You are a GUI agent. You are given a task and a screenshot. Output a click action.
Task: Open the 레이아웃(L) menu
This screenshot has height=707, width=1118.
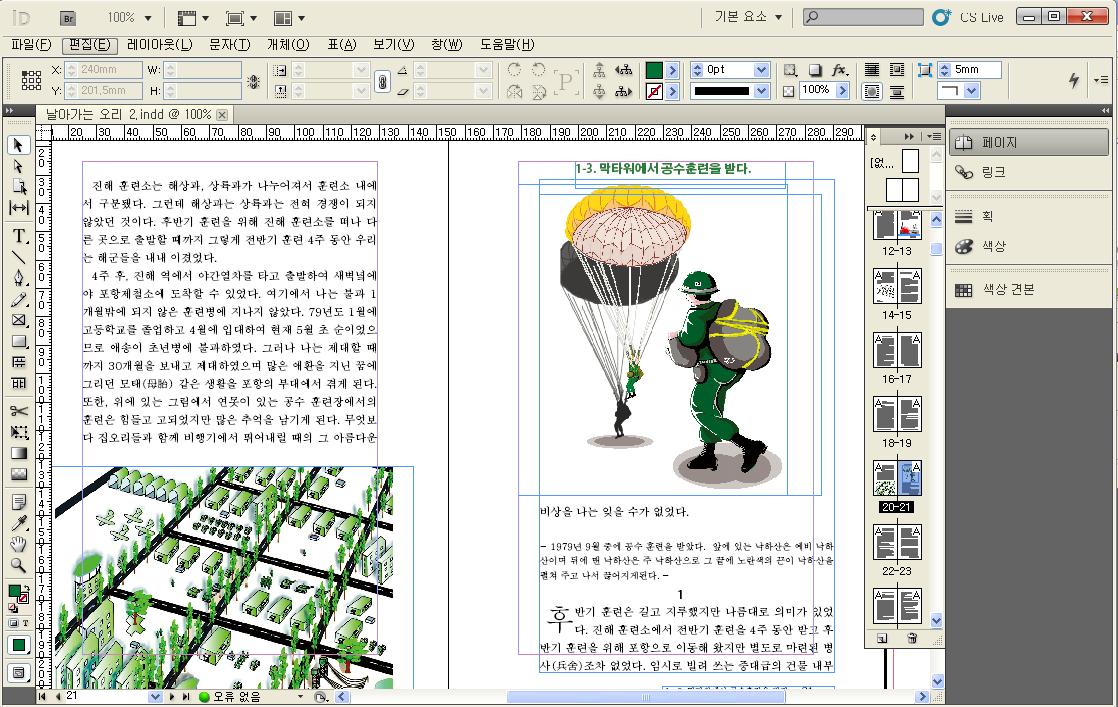pos(159,45)
